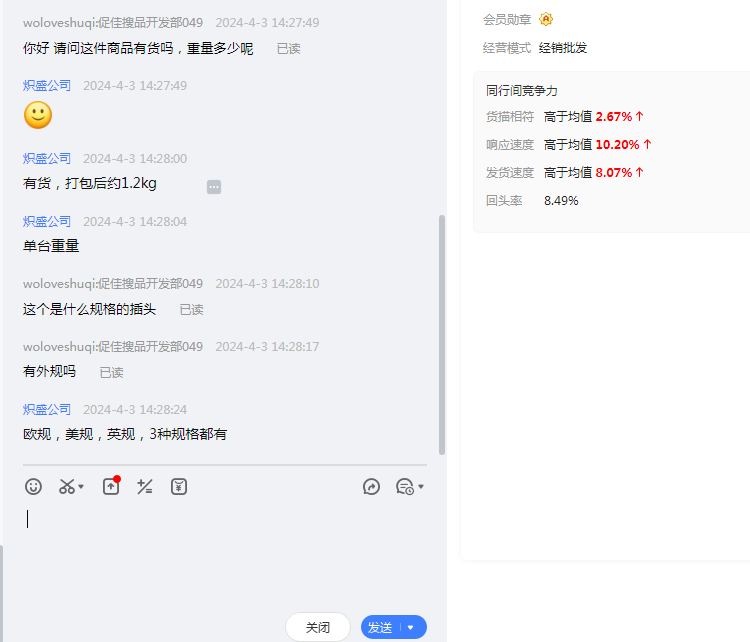Open the chat history clock icon
750x642 pixels.
pyautogui.click(x=404, y=487)
